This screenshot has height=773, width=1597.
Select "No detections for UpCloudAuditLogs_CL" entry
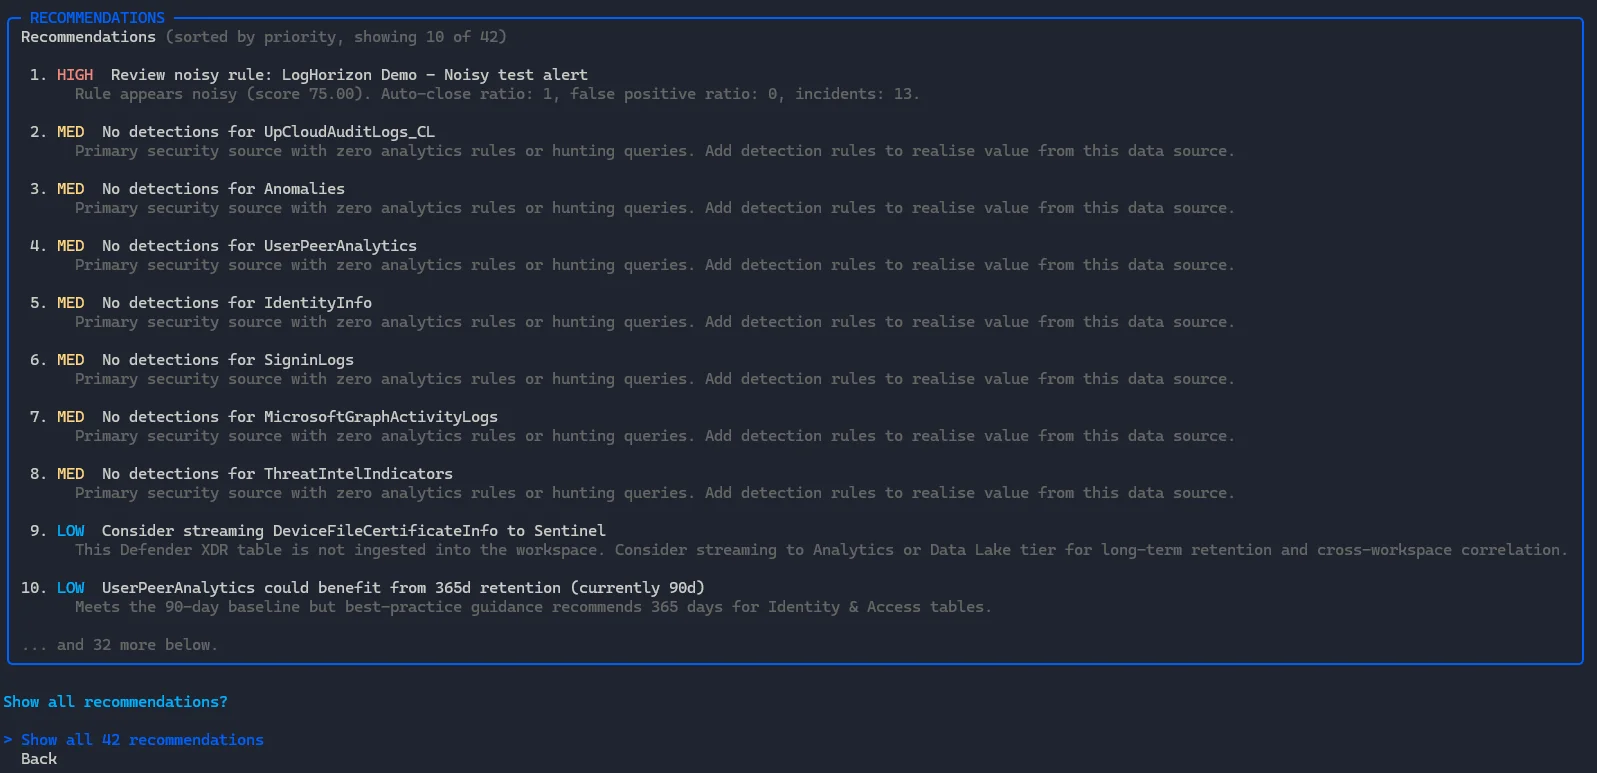268,132
